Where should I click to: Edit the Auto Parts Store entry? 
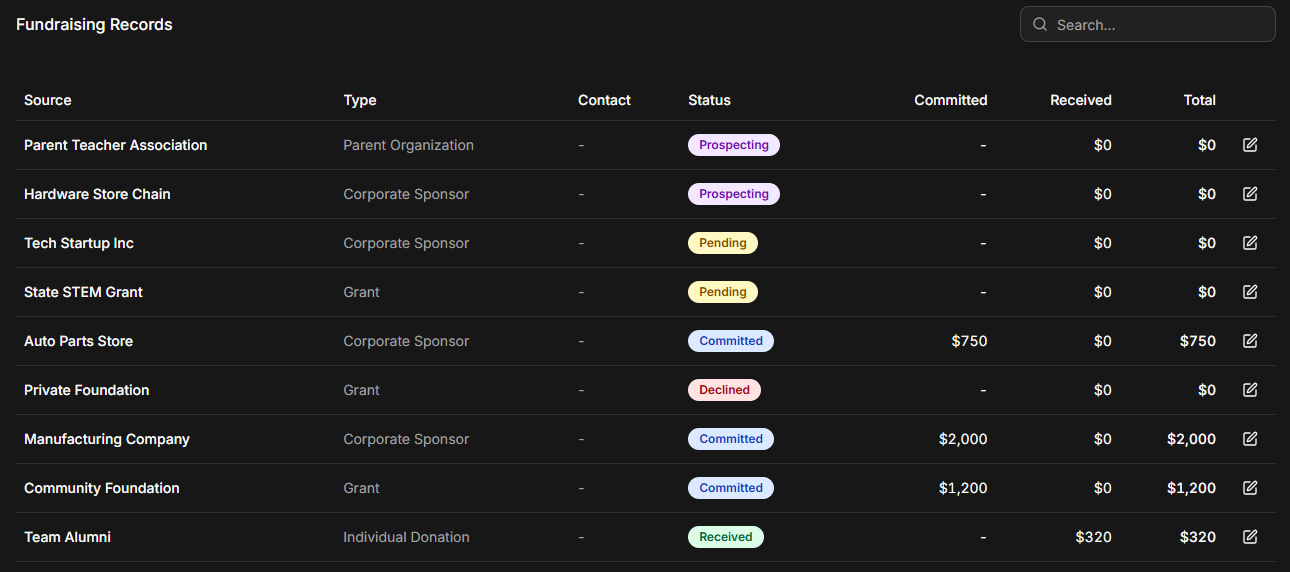1249,341
